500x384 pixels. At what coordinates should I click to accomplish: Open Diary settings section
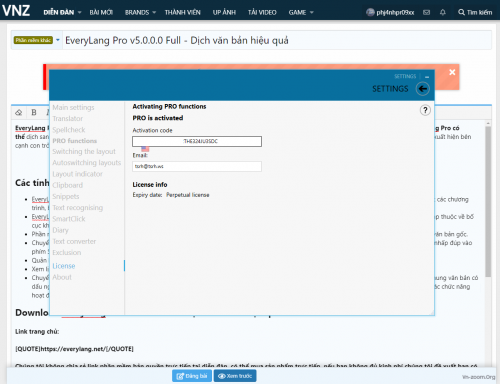tap(60, 230)
